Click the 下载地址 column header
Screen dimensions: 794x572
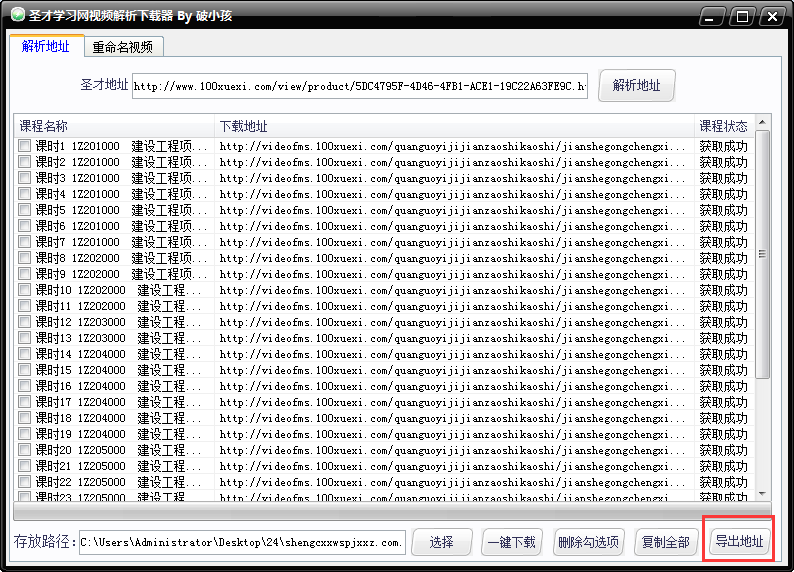454,126
